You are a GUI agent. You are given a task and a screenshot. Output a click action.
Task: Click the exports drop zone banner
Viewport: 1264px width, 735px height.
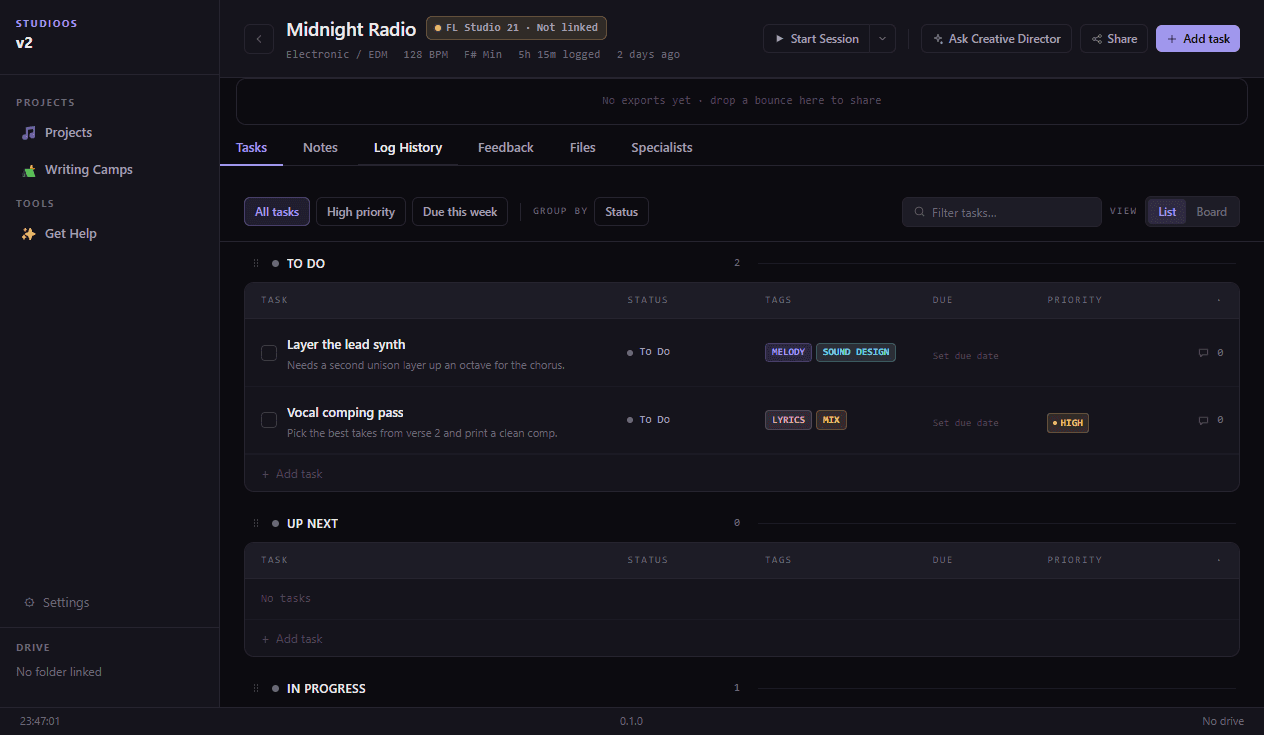(741, 101)
